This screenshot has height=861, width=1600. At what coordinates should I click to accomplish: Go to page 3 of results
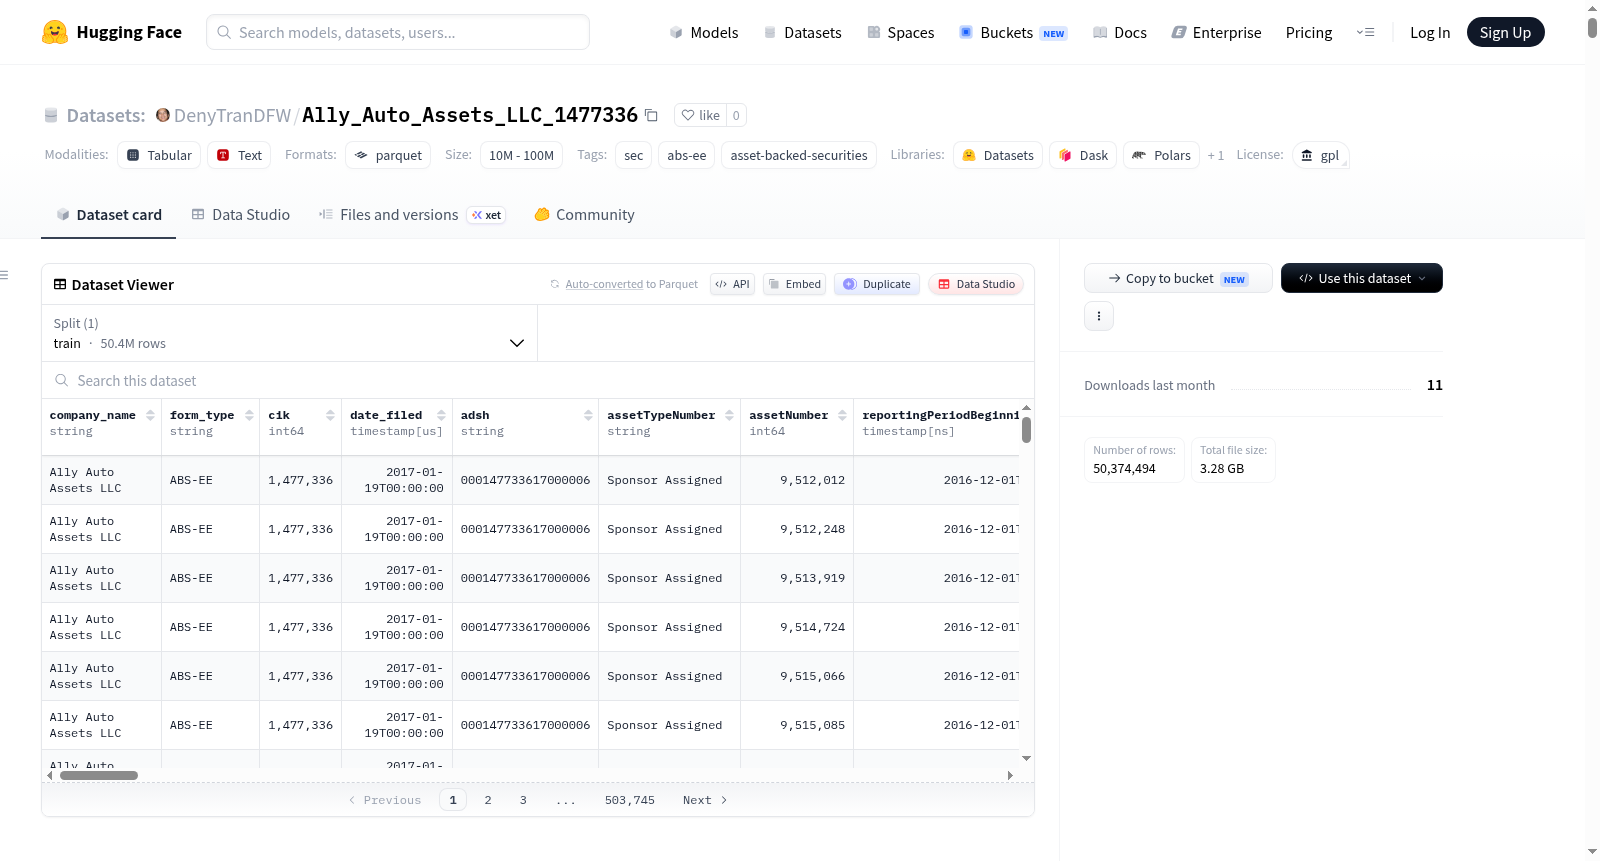523,800
